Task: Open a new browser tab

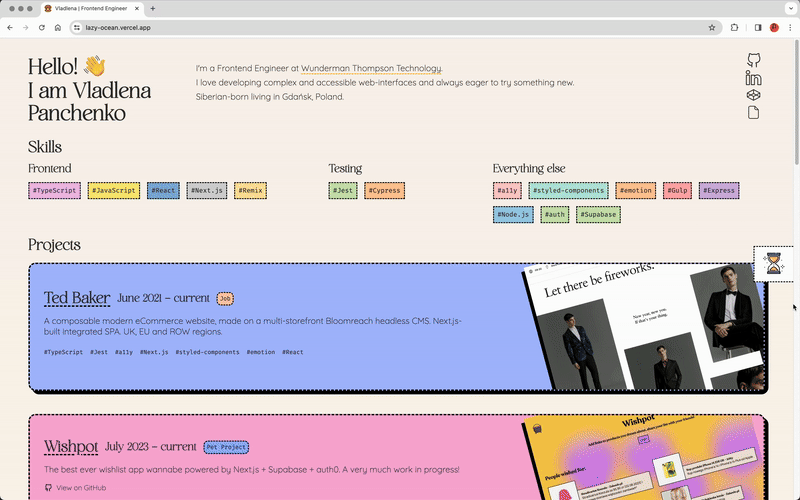Action: [x=152, y=8]
